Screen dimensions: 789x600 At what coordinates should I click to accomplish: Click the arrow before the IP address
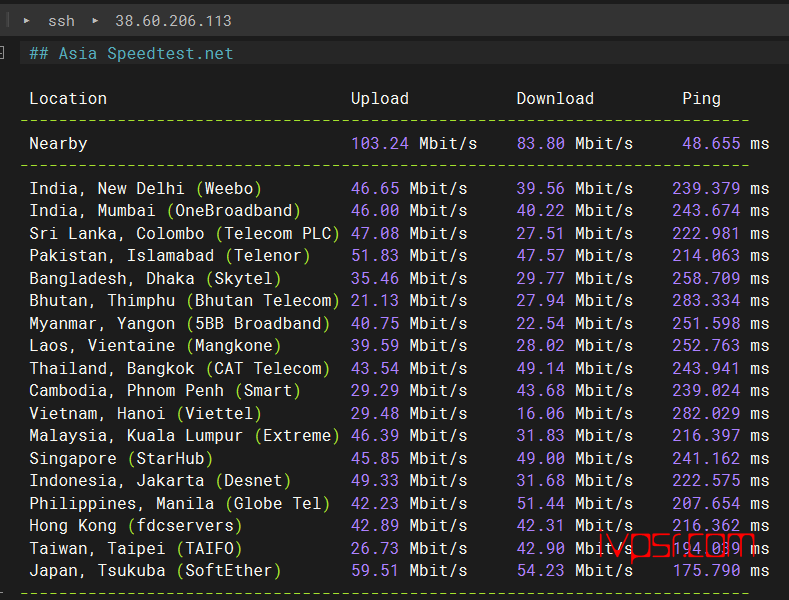(95, 21)
